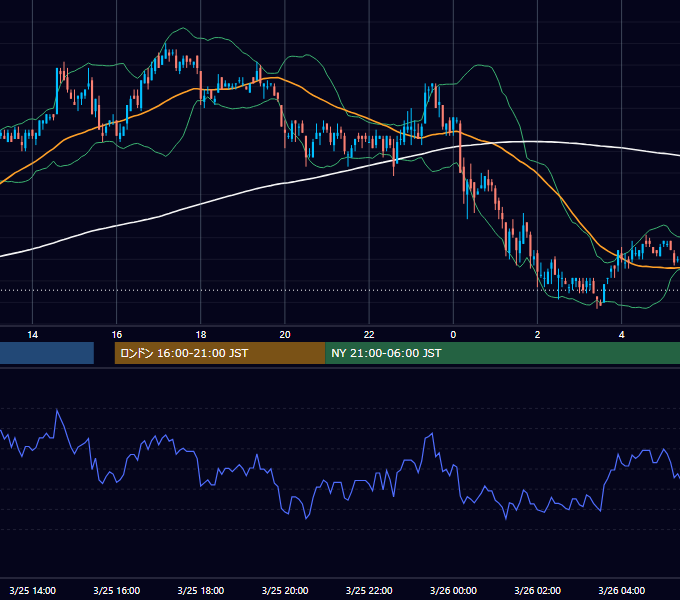The height and width of the screenshot is (600, 680).
Task: Click the 0 hour label on chart axis
Action: click(x=453, y=335)
